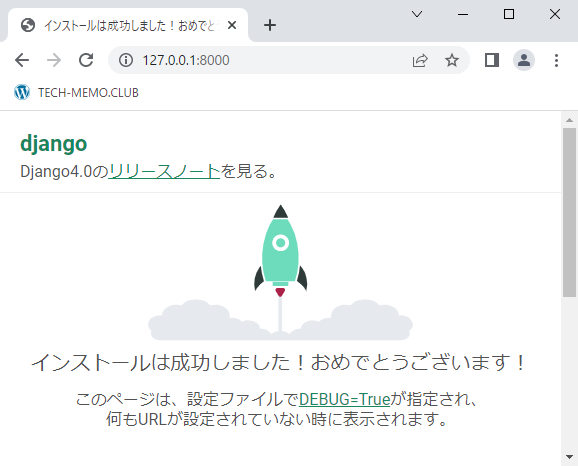Click the django logo heading
Viewport: 578px width, 466px height.
54,143
